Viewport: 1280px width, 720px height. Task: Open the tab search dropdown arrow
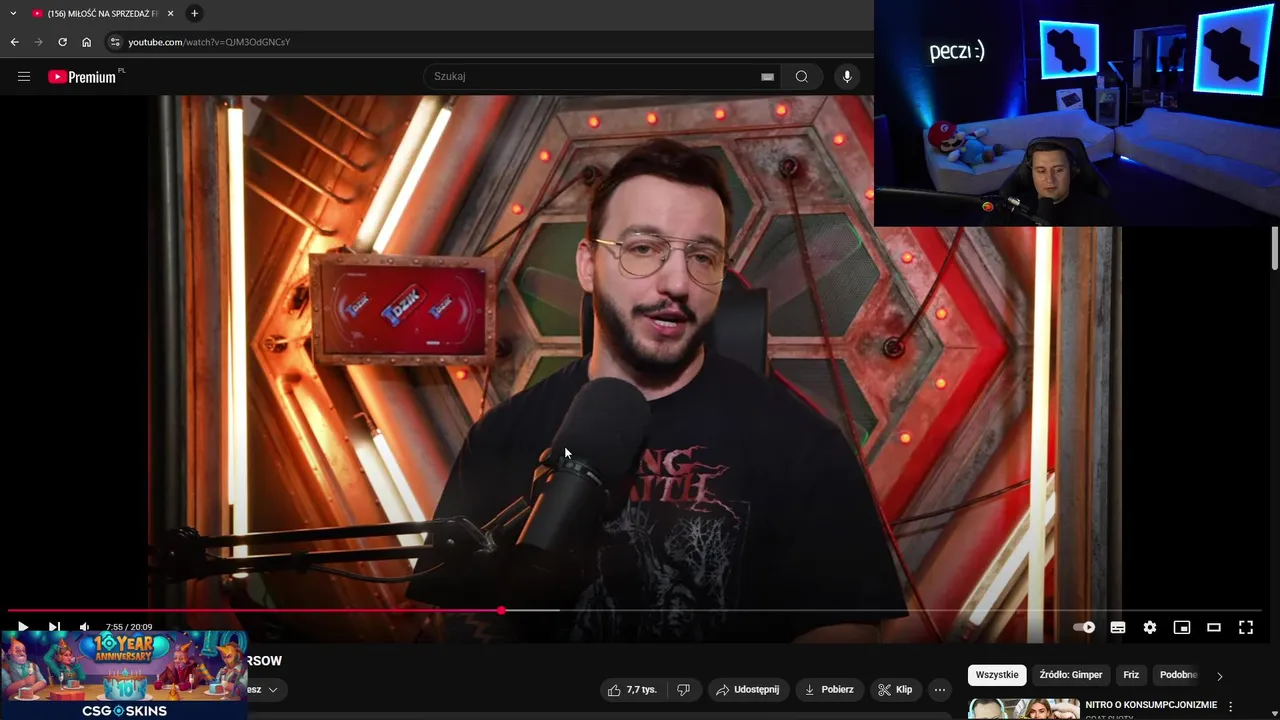click(x=13, y=13)
